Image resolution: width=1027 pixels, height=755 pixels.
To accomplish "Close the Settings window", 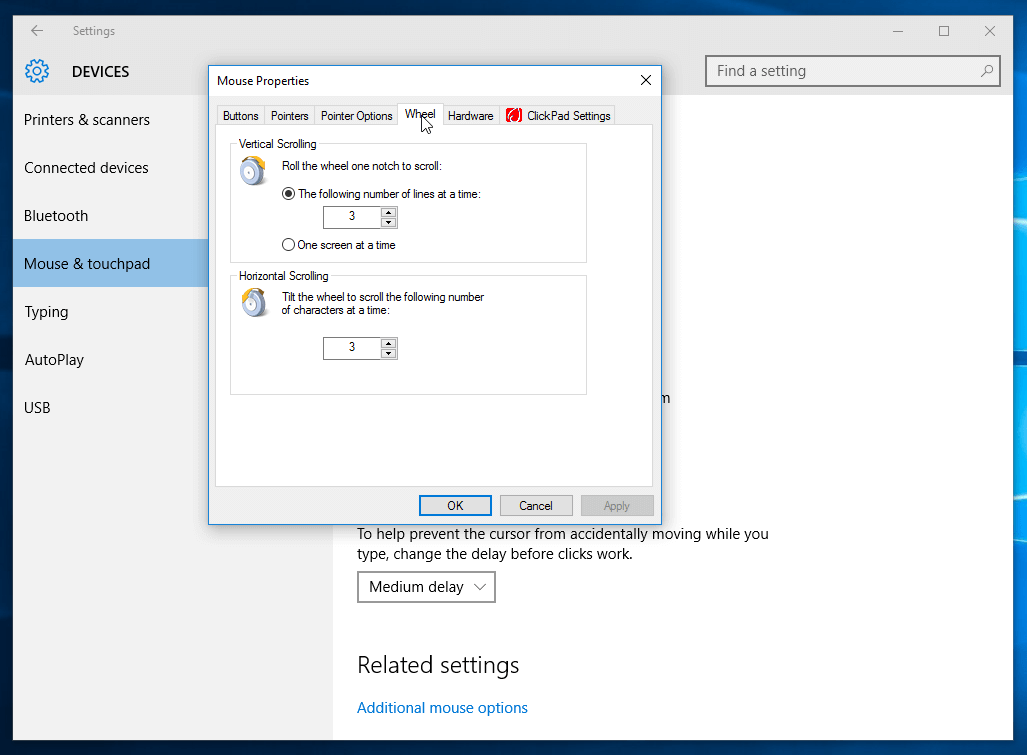I will [x=990, y=31].
